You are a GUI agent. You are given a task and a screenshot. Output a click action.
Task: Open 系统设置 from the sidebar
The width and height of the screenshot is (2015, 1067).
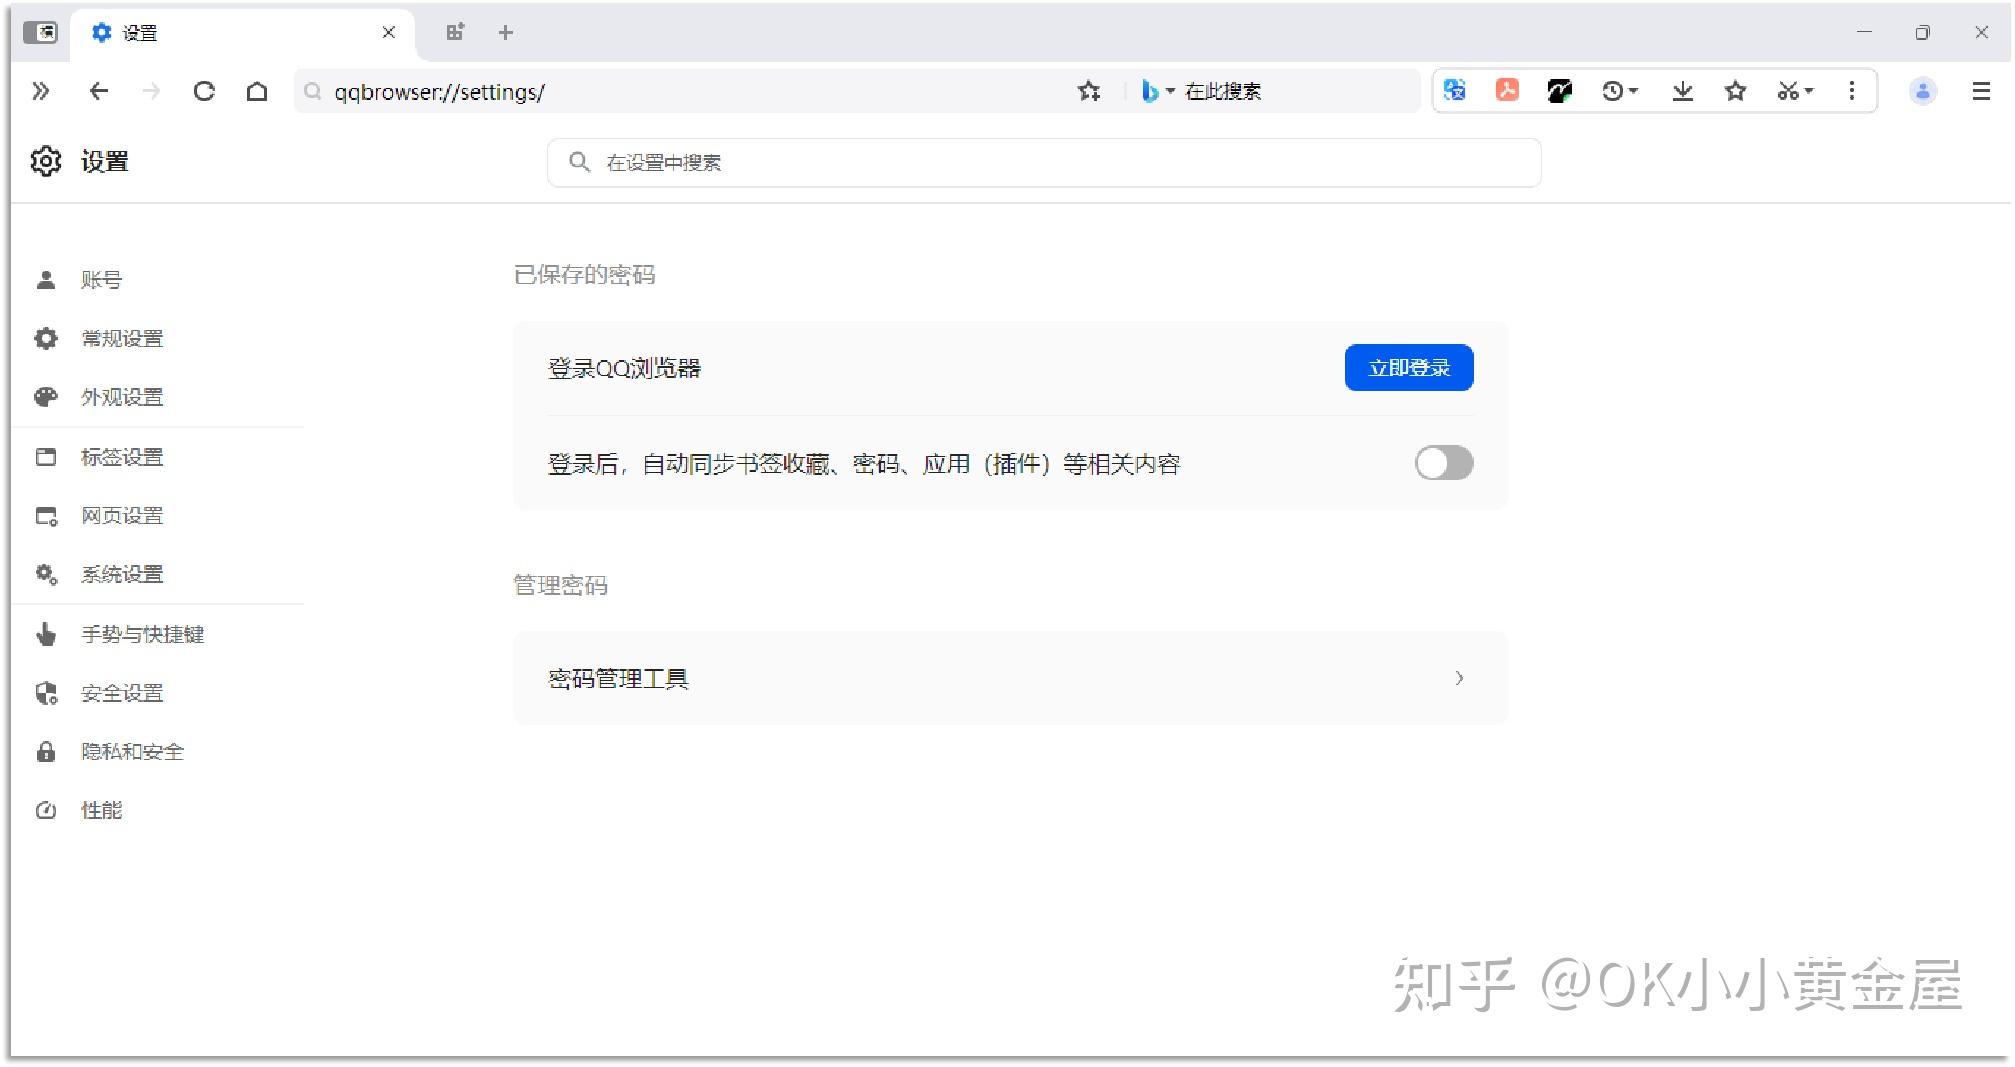pos(121,574)
